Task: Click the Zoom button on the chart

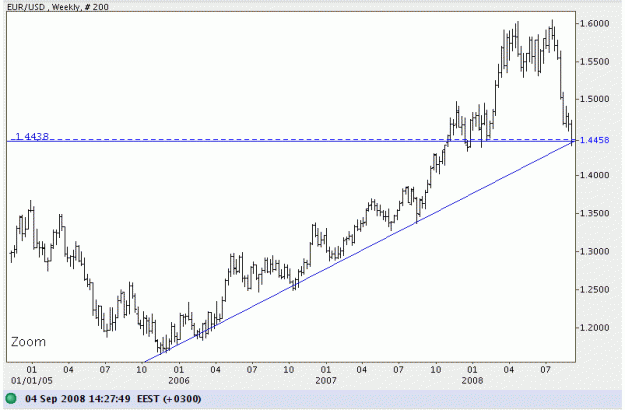Action: (28, 342)
